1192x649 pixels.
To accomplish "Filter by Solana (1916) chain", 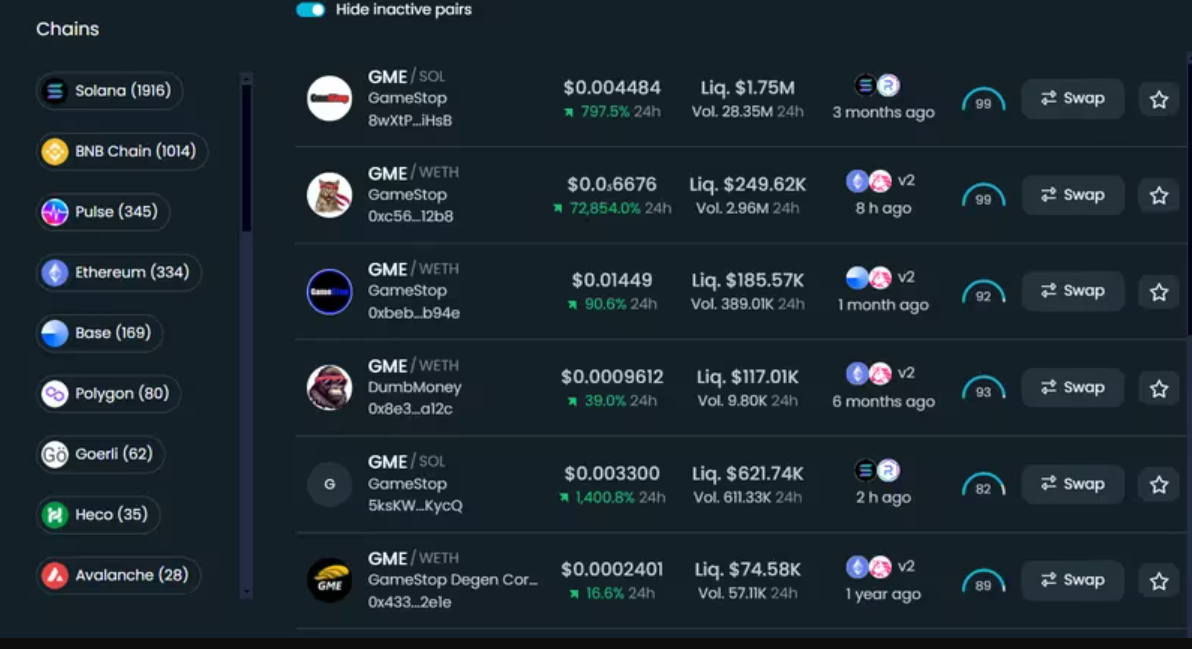I will tap(110, 91).
